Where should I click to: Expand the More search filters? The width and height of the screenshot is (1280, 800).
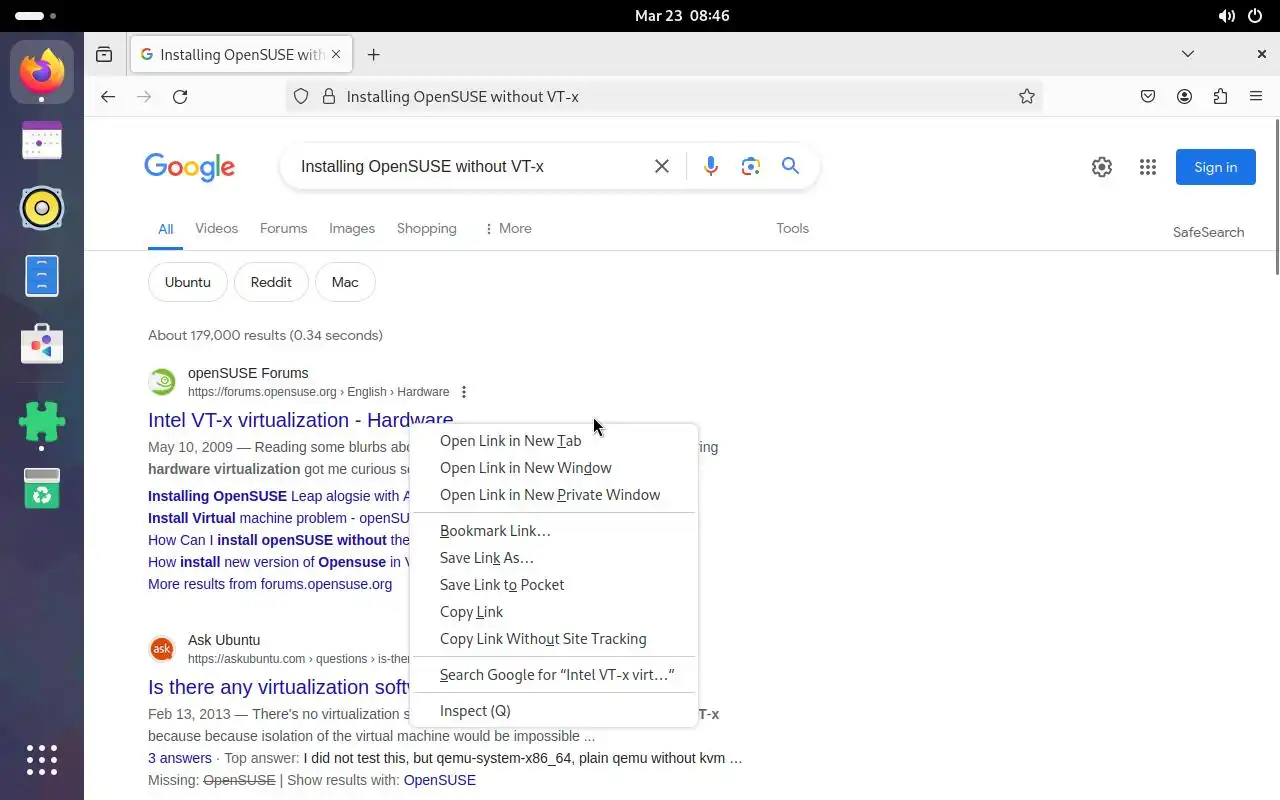[x=508, y=228]
